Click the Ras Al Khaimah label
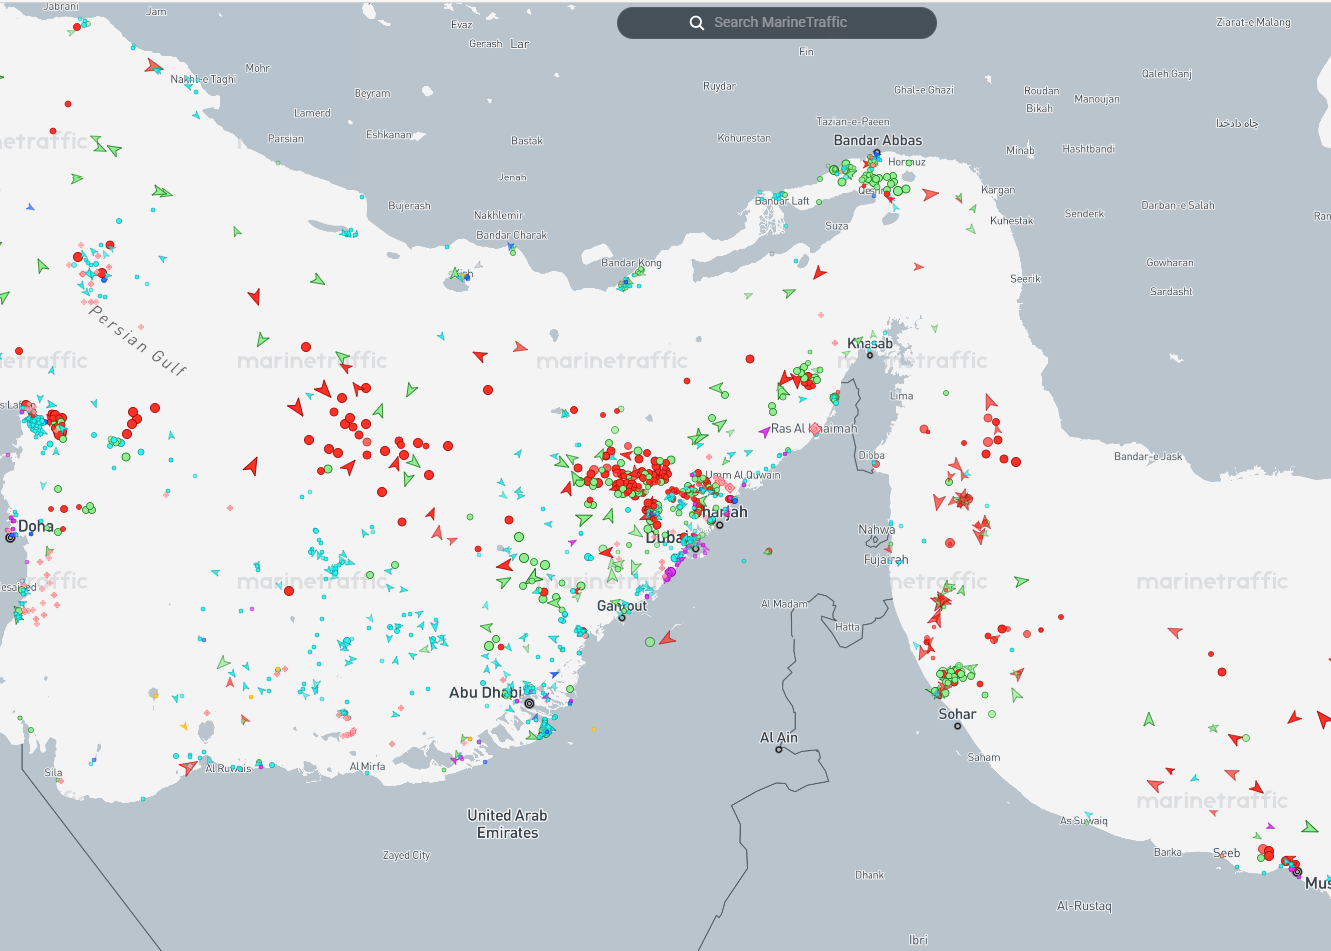The height and width of the screenshot is (951, 1331). coord(814,429)
